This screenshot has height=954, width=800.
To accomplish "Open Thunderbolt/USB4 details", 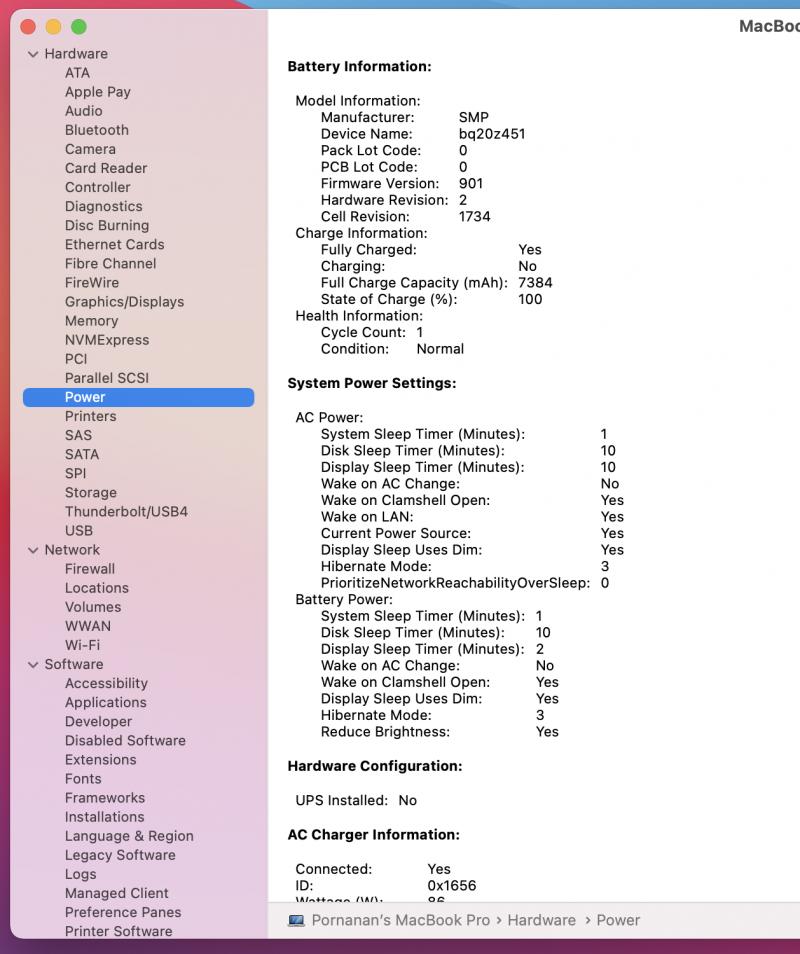I will pos(127,512).
